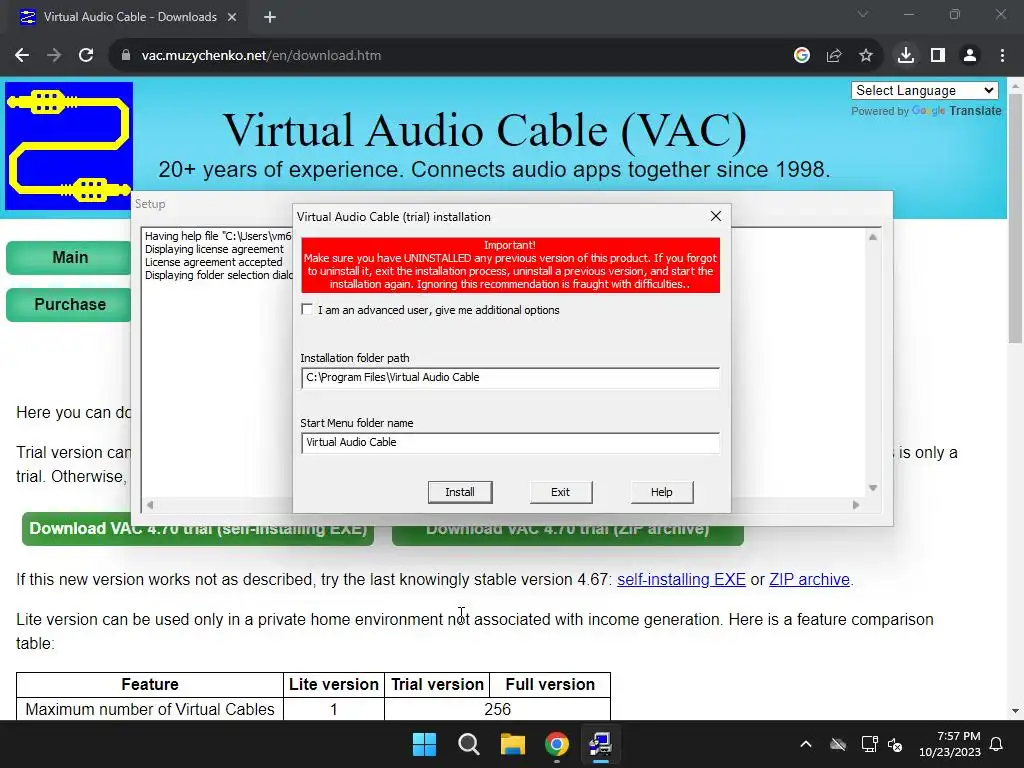Click the VAC yellow cable logo
Screen dimensions: 1024x768
pyautogui.click(x=69, y=146)
